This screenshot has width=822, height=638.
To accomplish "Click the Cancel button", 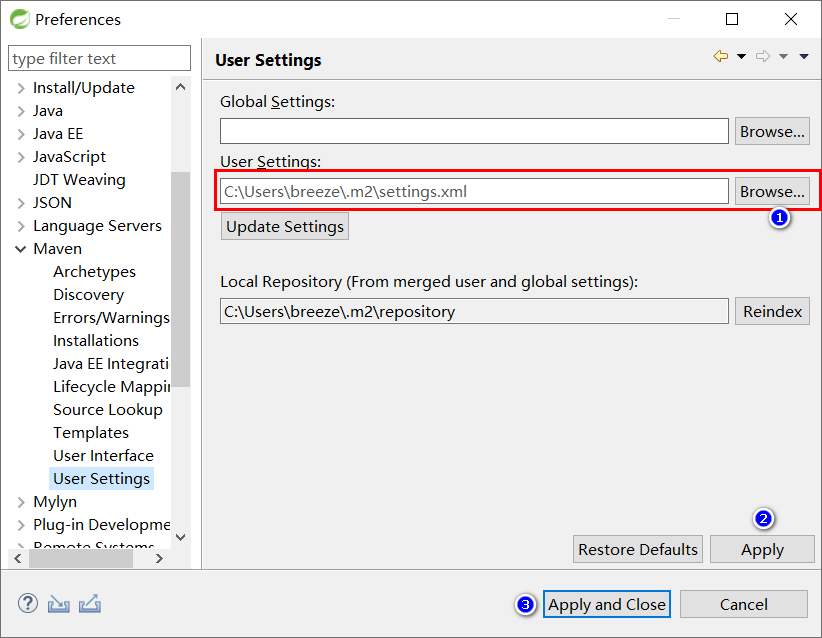I will click(744, 604).
